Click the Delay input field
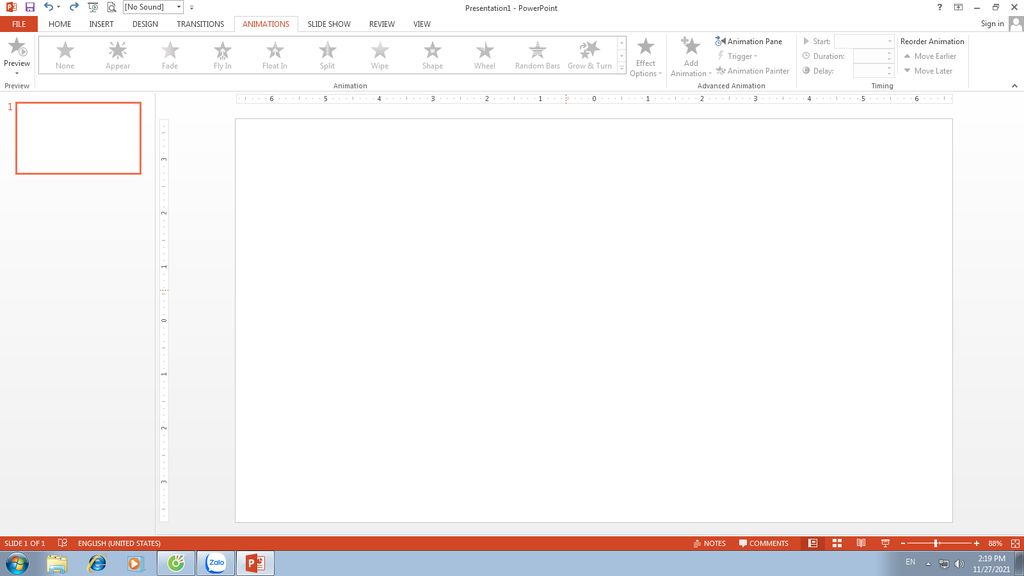 point(869,71)
